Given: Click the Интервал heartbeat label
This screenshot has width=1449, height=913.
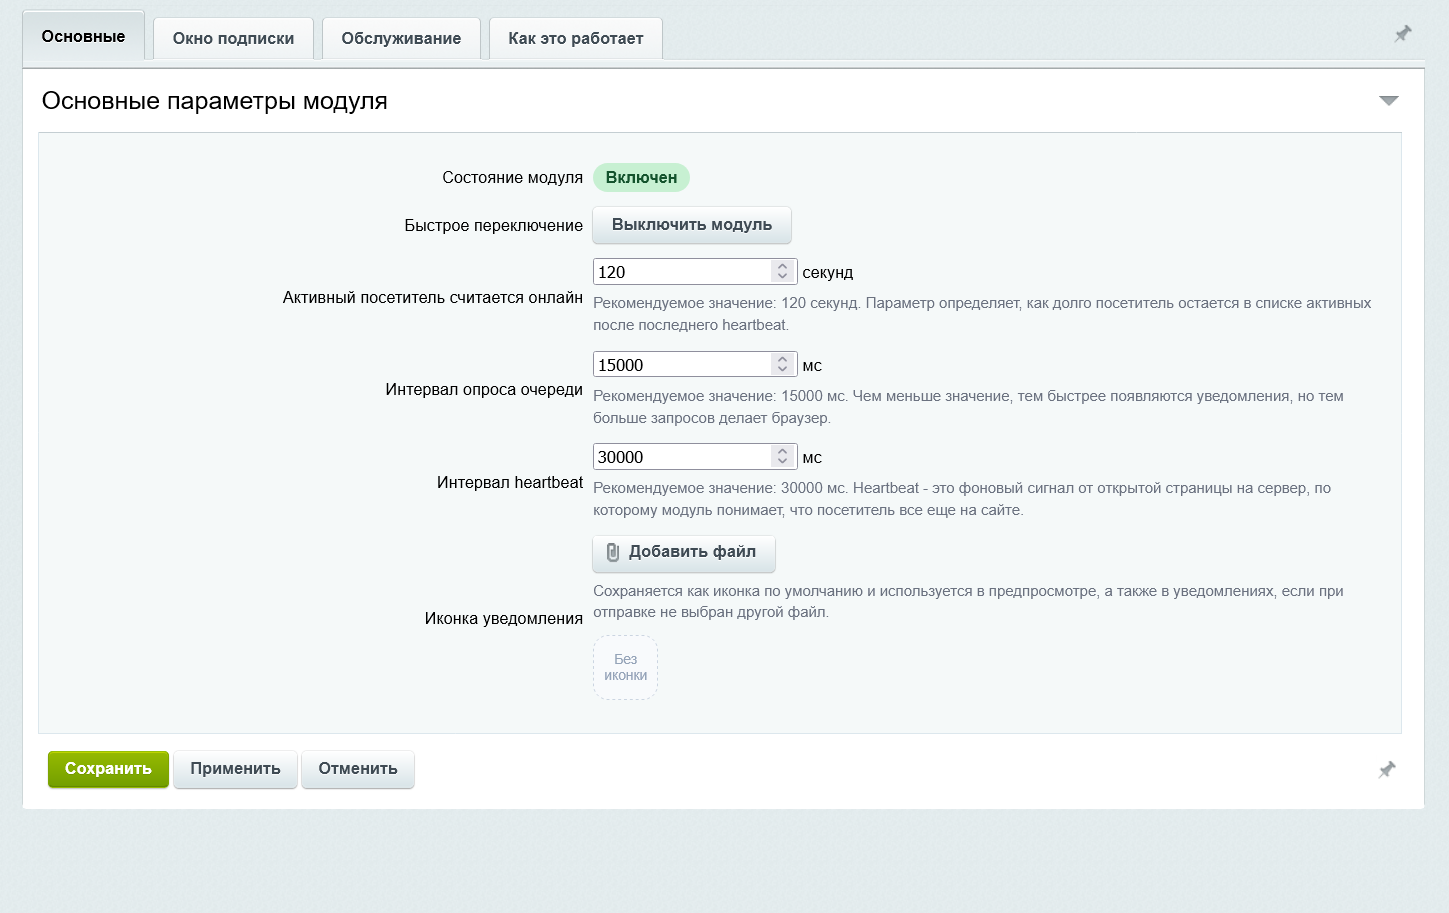Looking at the screenshot, I should pos(510,482).
